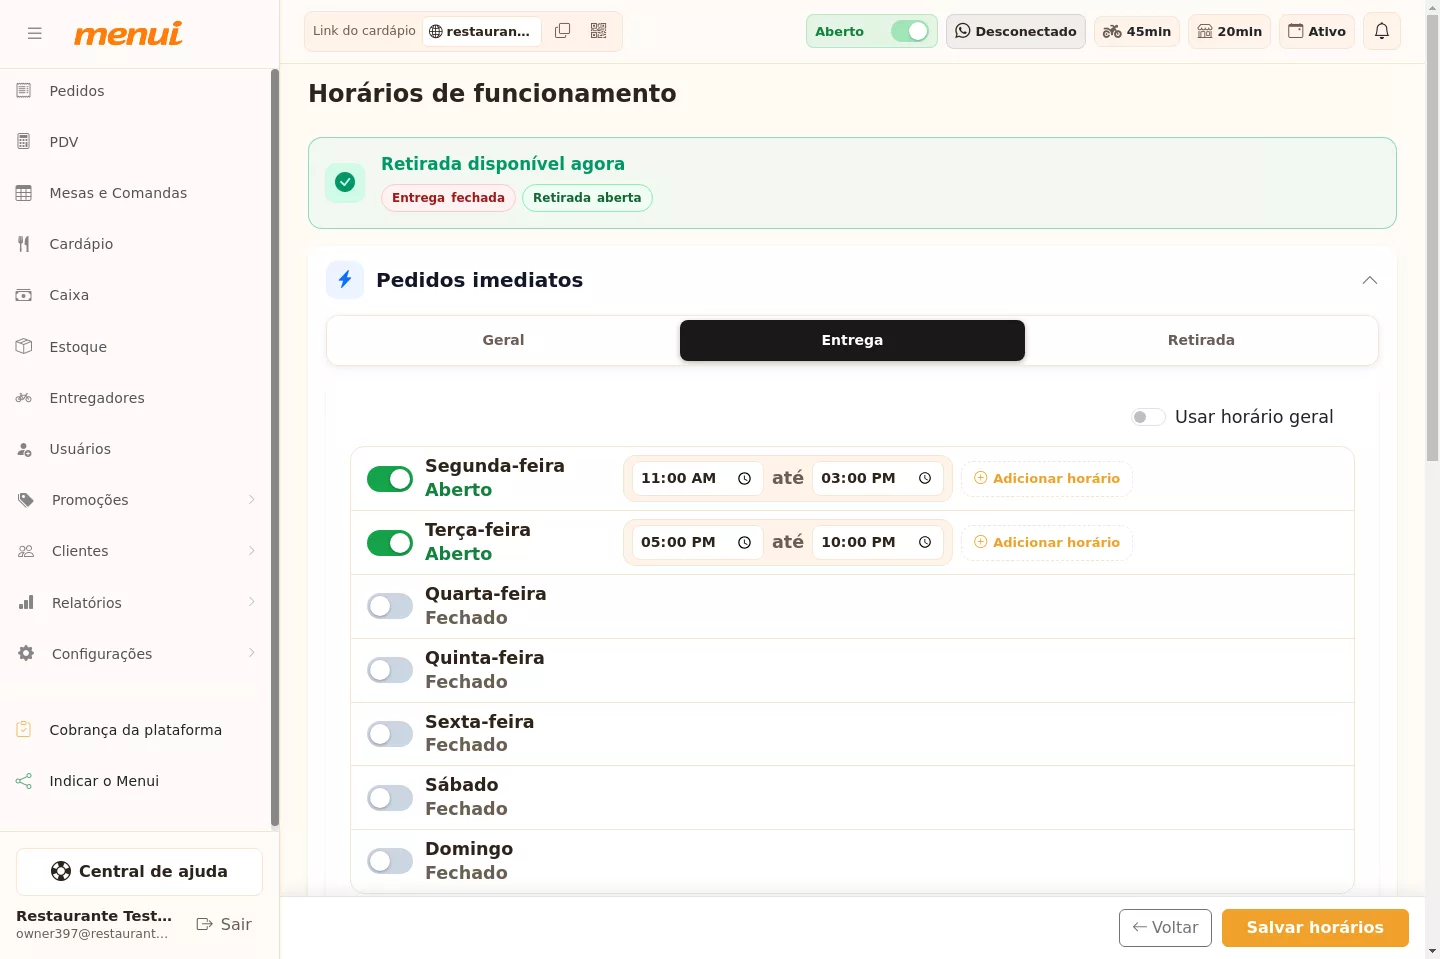Toggle the Aberto store status switch
Screen dimensions: 1440x959
[910, 31]
